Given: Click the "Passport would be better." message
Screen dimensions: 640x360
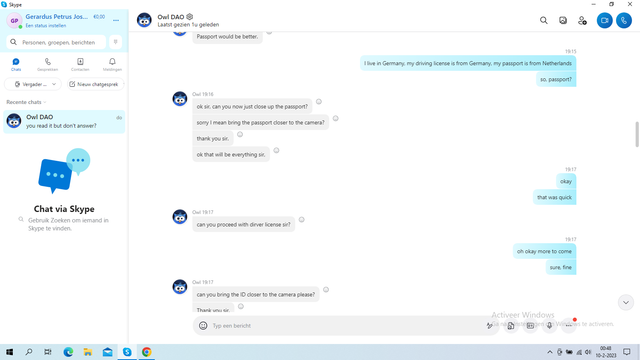Looking at the screenshot, I should click(227, 37).
